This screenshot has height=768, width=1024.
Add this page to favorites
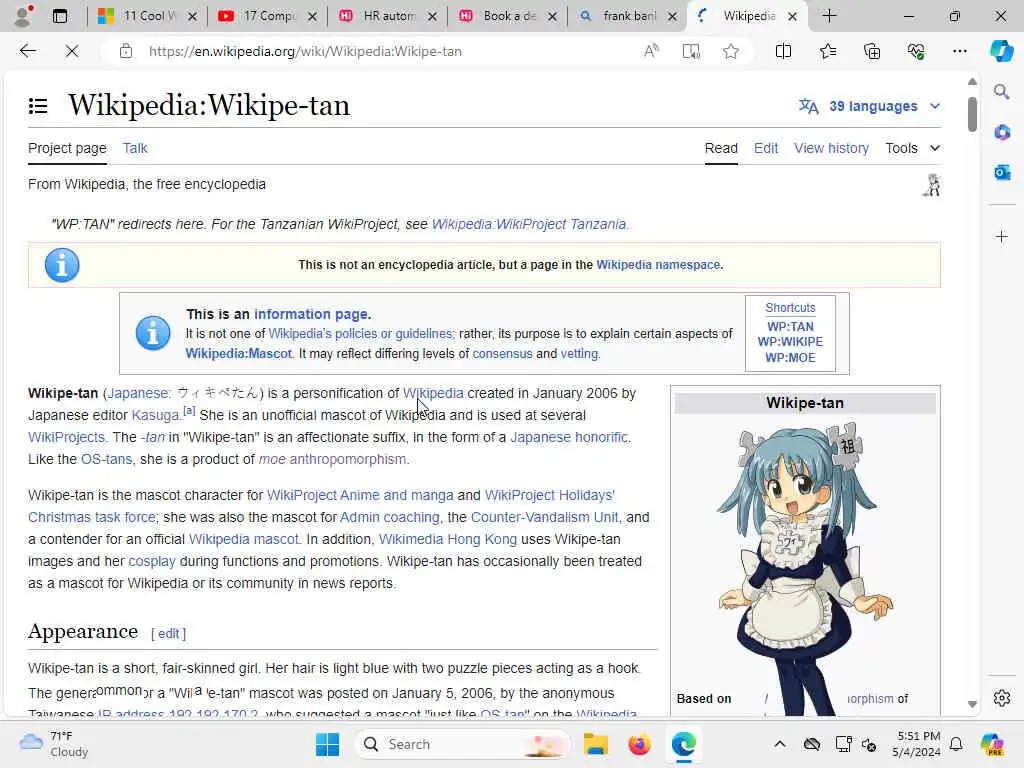(x=731, y=51)
